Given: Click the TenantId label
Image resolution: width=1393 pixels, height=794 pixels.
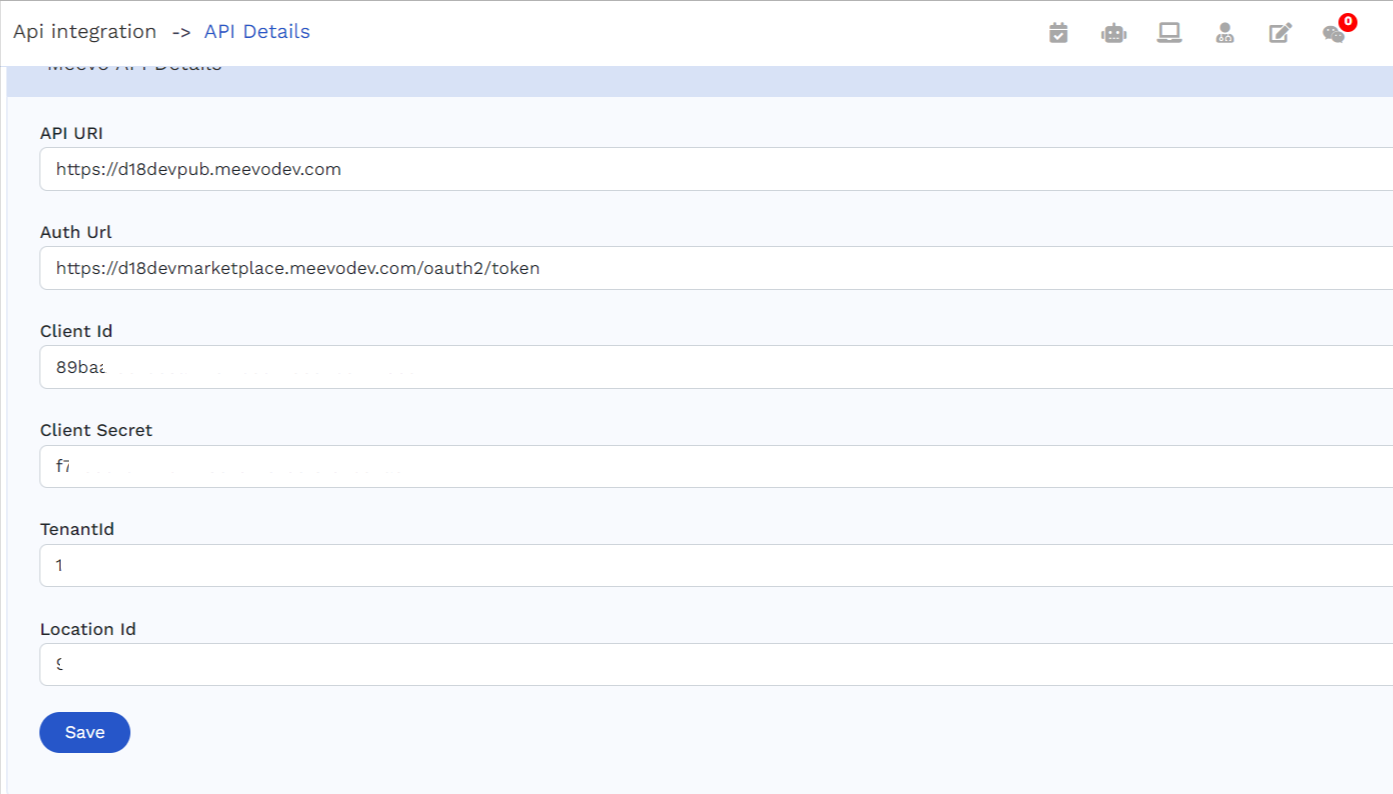Looking at the screenshot, I should click(77, 529).
